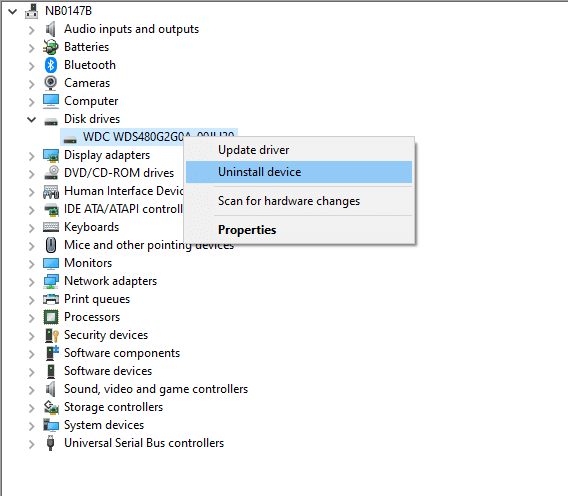Viewport: 568px width, 496px height.
Task: Expand the System devices category
Action: (x=32, y=426)
